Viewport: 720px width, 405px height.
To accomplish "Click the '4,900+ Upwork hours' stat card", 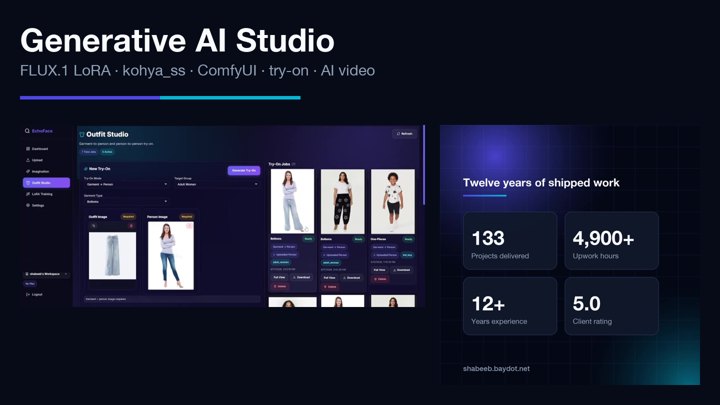I will (611, 241).
